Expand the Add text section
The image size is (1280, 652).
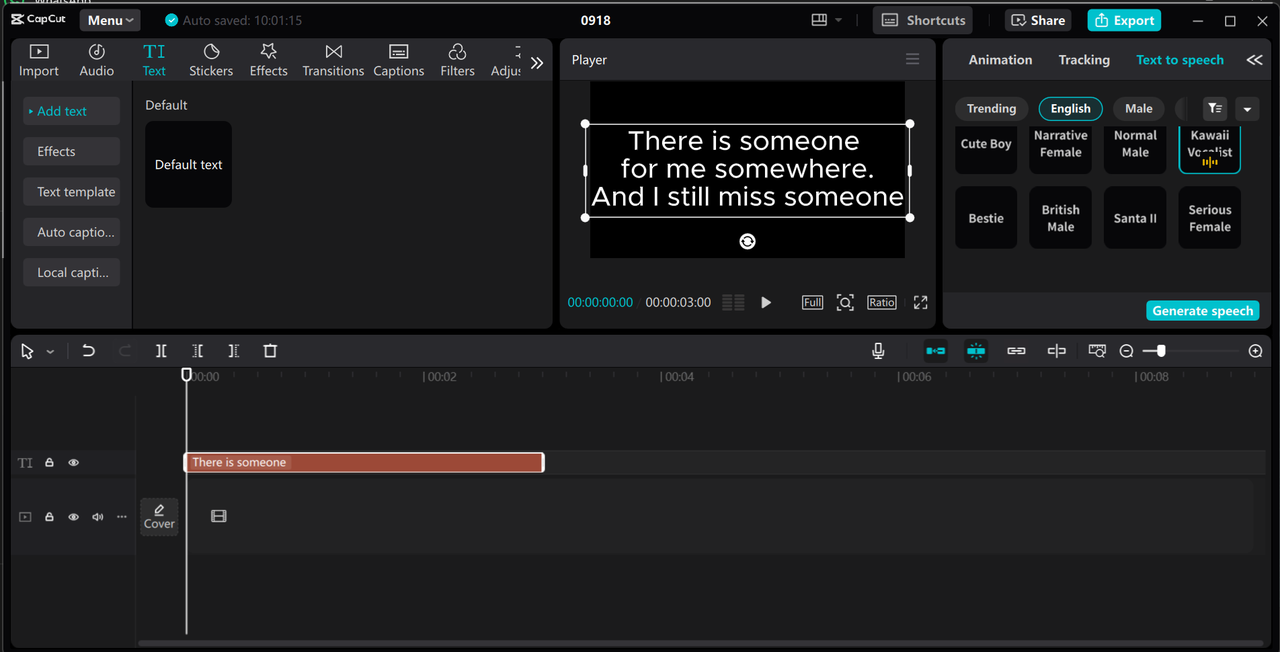(71, 111)
